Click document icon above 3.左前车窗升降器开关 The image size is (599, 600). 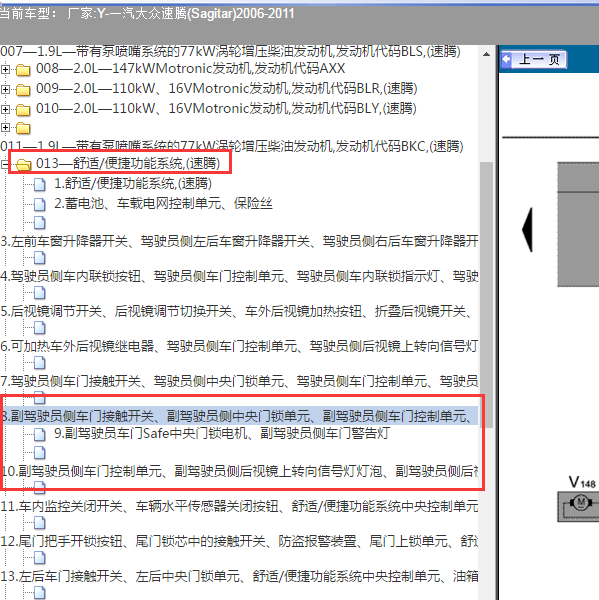point(40,223)
